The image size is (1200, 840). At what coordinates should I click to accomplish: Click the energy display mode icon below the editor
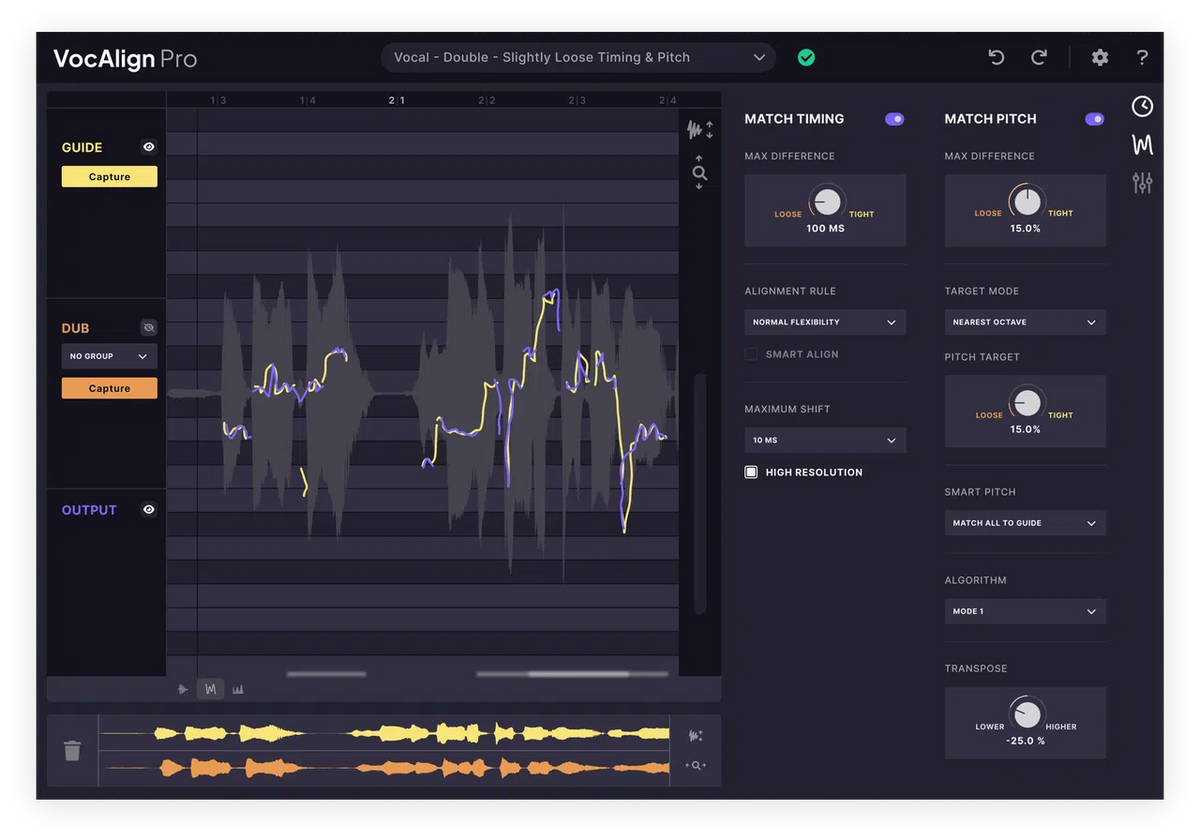(x=238, y=688)
